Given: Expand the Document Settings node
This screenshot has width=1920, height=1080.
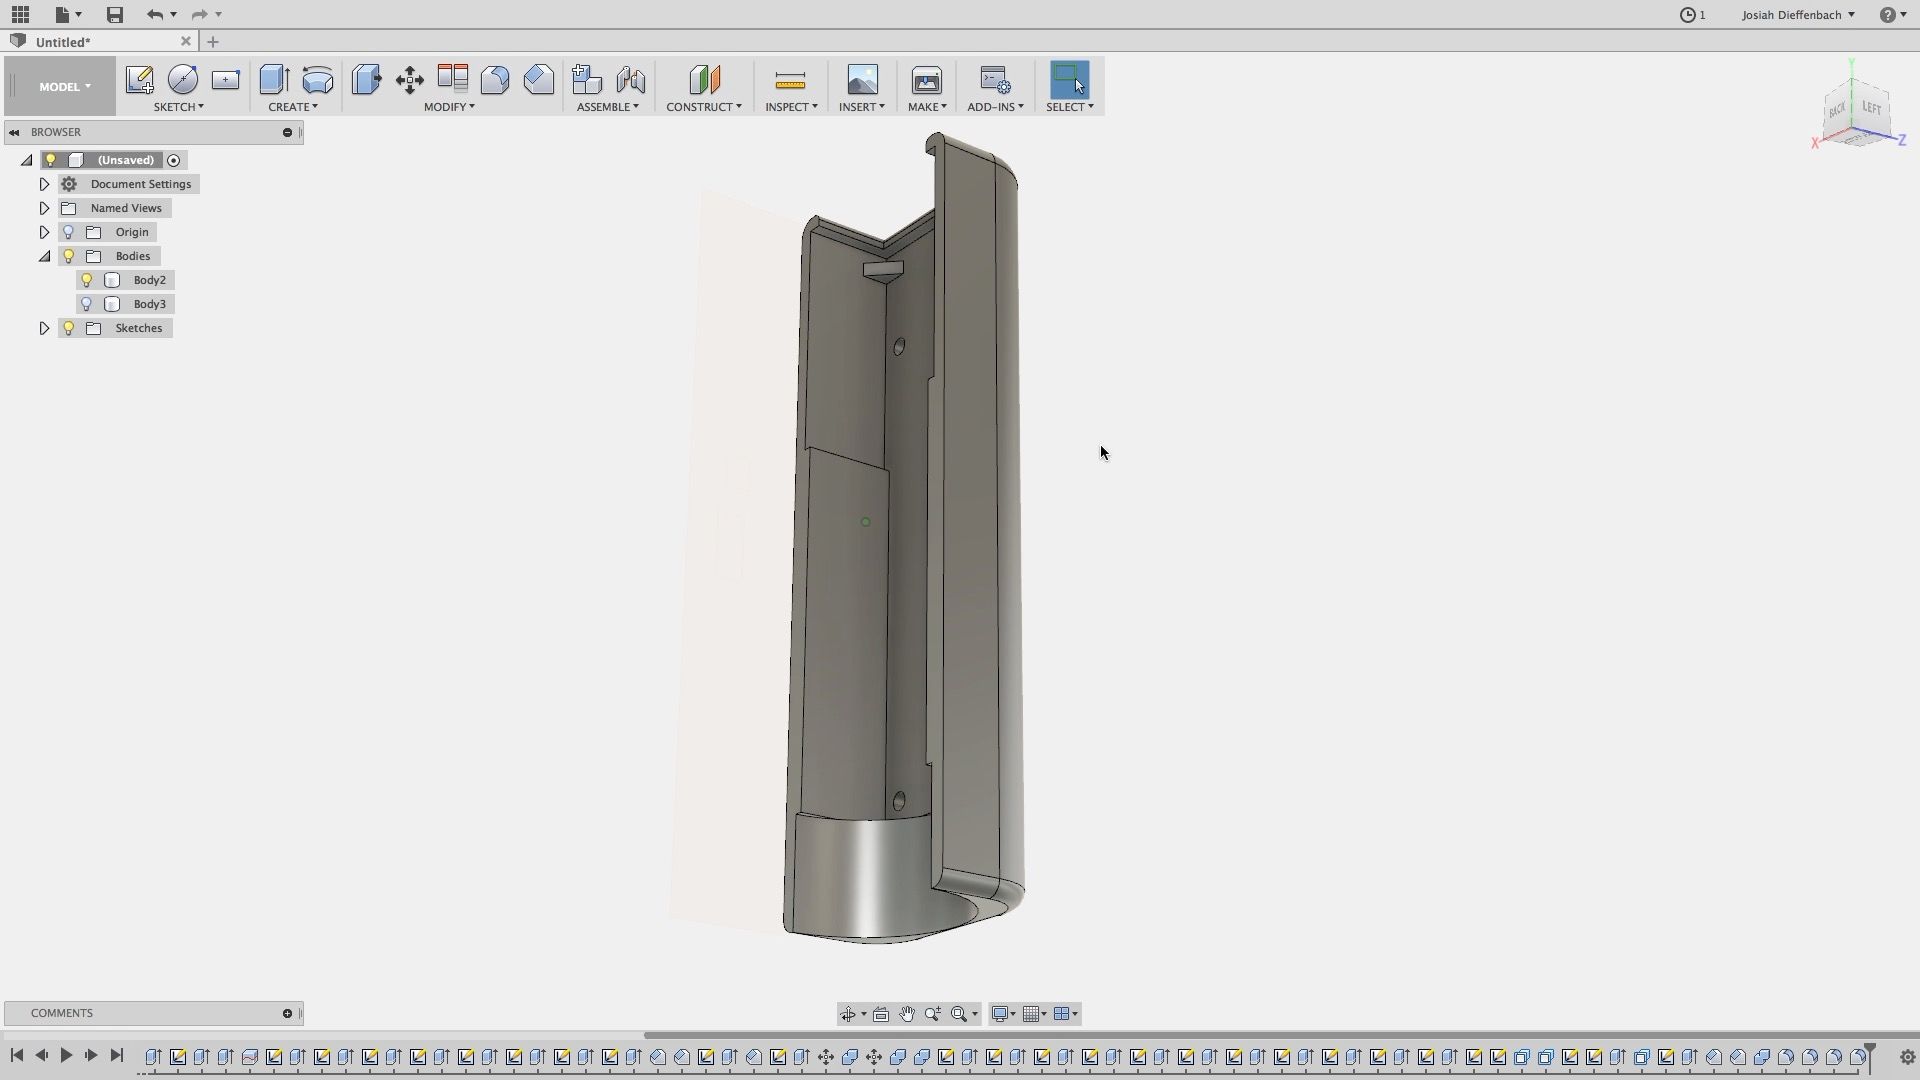Looking at the screenshot, I should pos(44,184).
